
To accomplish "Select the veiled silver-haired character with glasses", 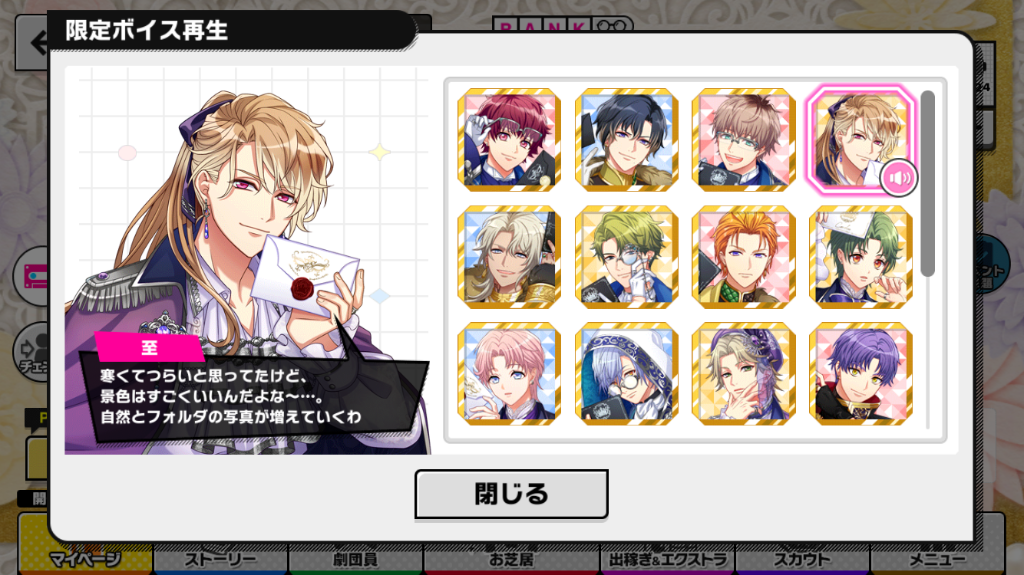I will click(626, 374).
